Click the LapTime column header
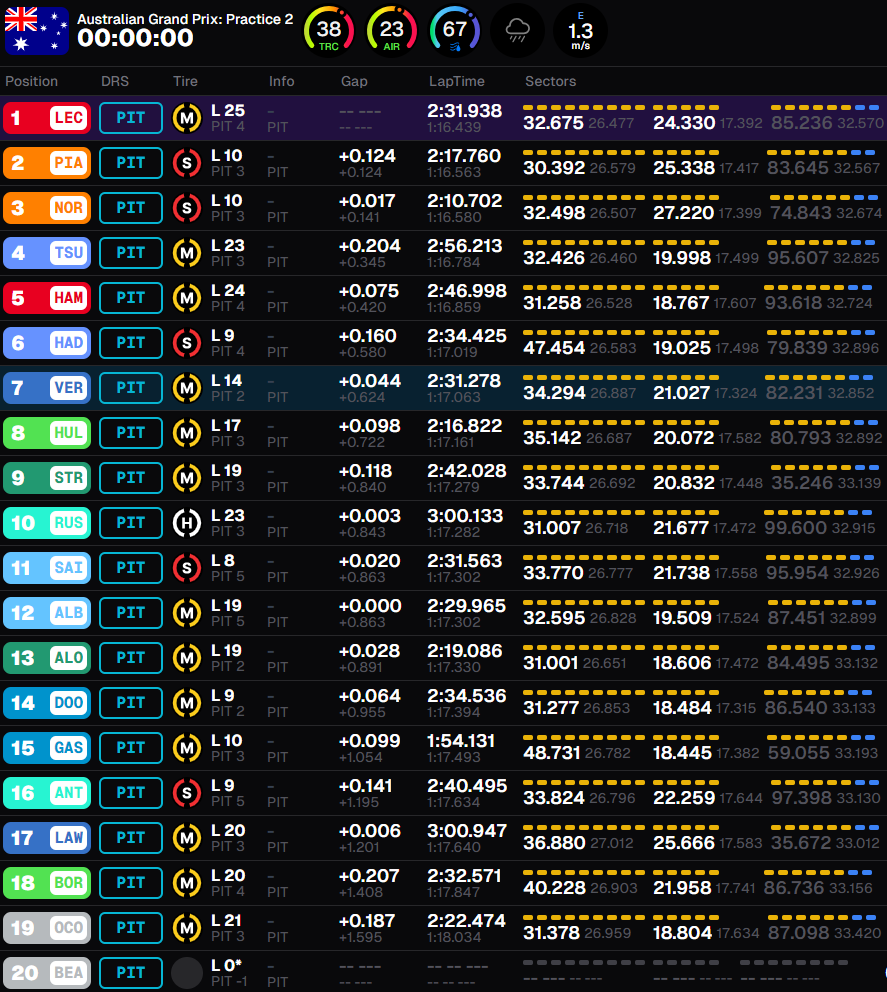Image resolution: width=887 pixels, height=992 pixels. click(457, 81)
